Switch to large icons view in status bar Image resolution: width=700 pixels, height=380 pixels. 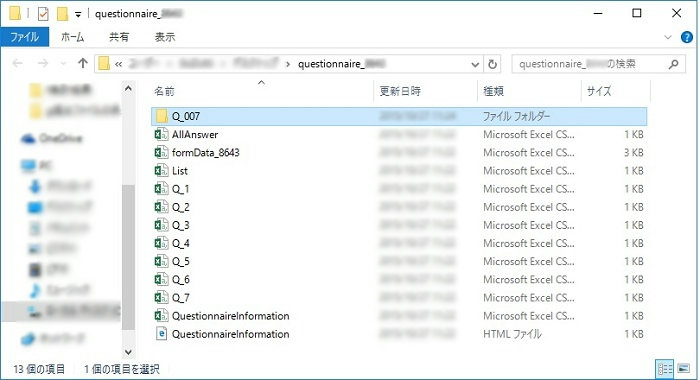[683, 369]
